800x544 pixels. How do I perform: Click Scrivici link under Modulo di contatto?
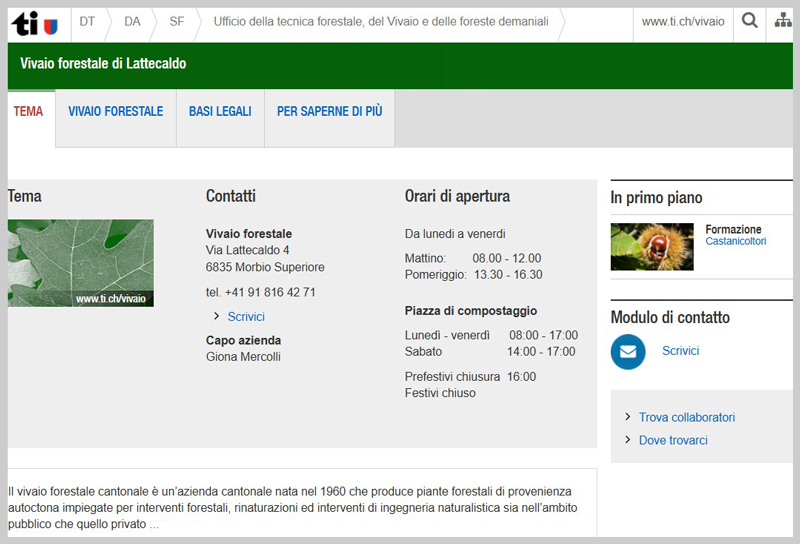(680, 351)
